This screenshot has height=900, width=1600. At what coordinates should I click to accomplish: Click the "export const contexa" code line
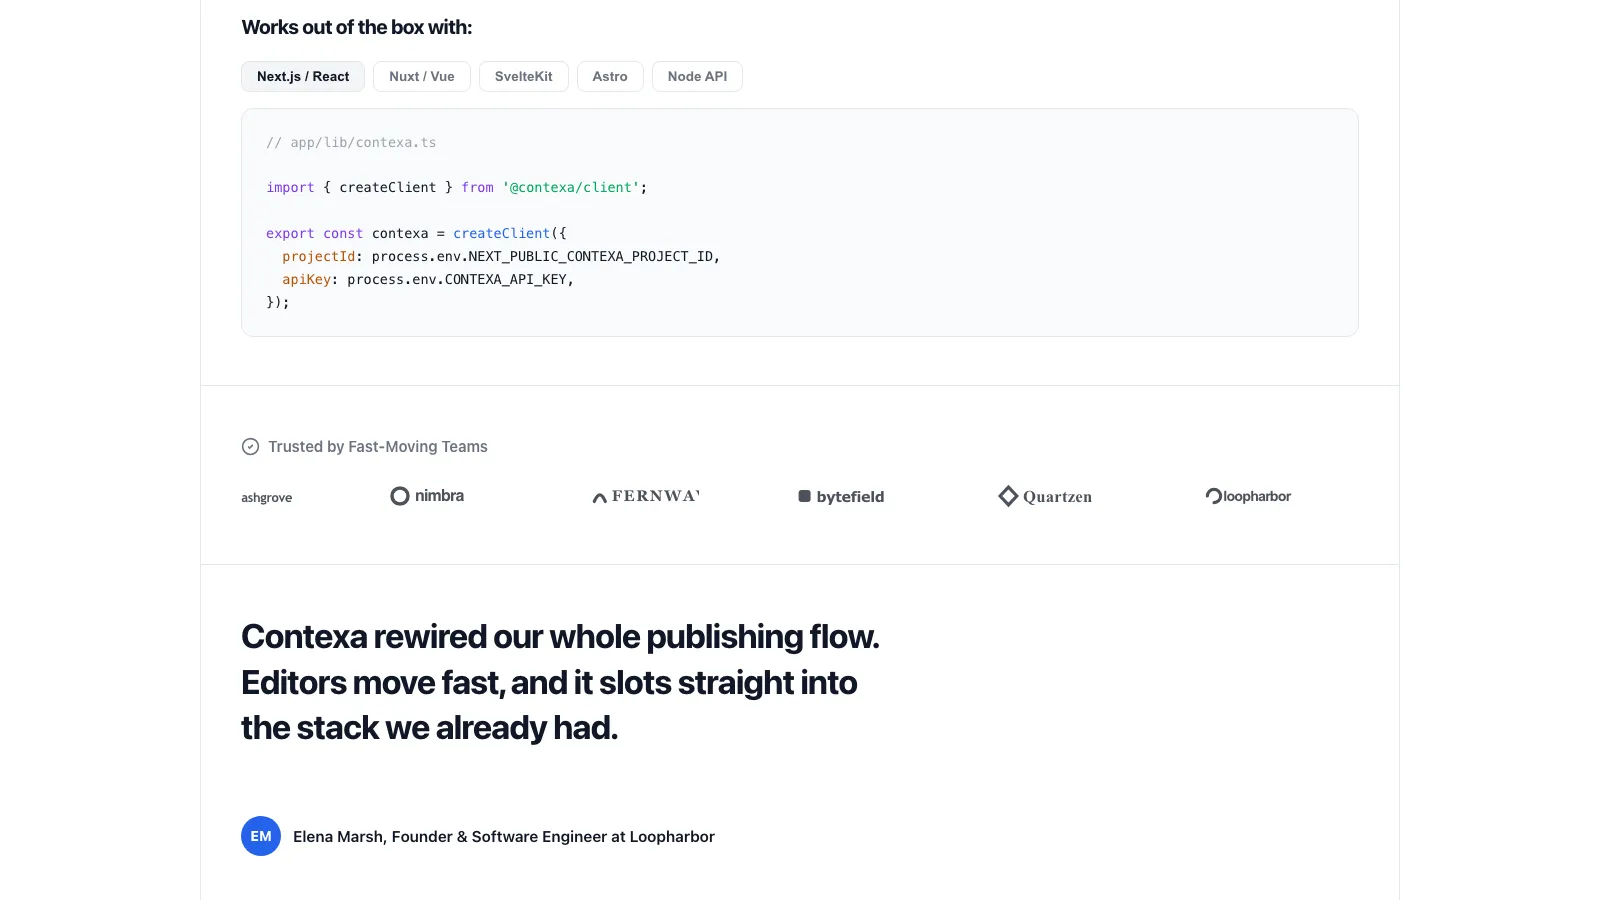coord(416,234)
